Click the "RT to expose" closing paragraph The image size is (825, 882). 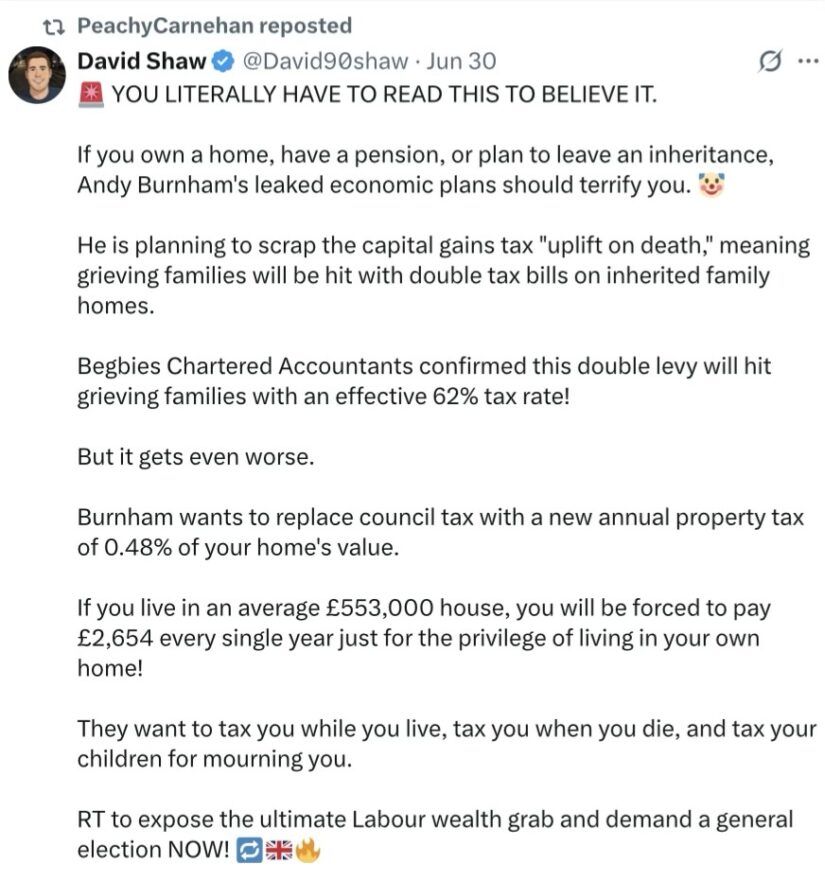435,835
